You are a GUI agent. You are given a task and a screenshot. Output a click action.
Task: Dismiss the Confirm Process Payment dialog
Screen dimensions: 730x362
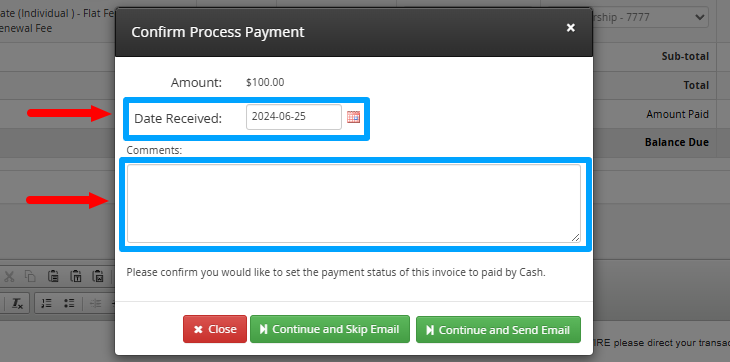[x=570, y=28]
